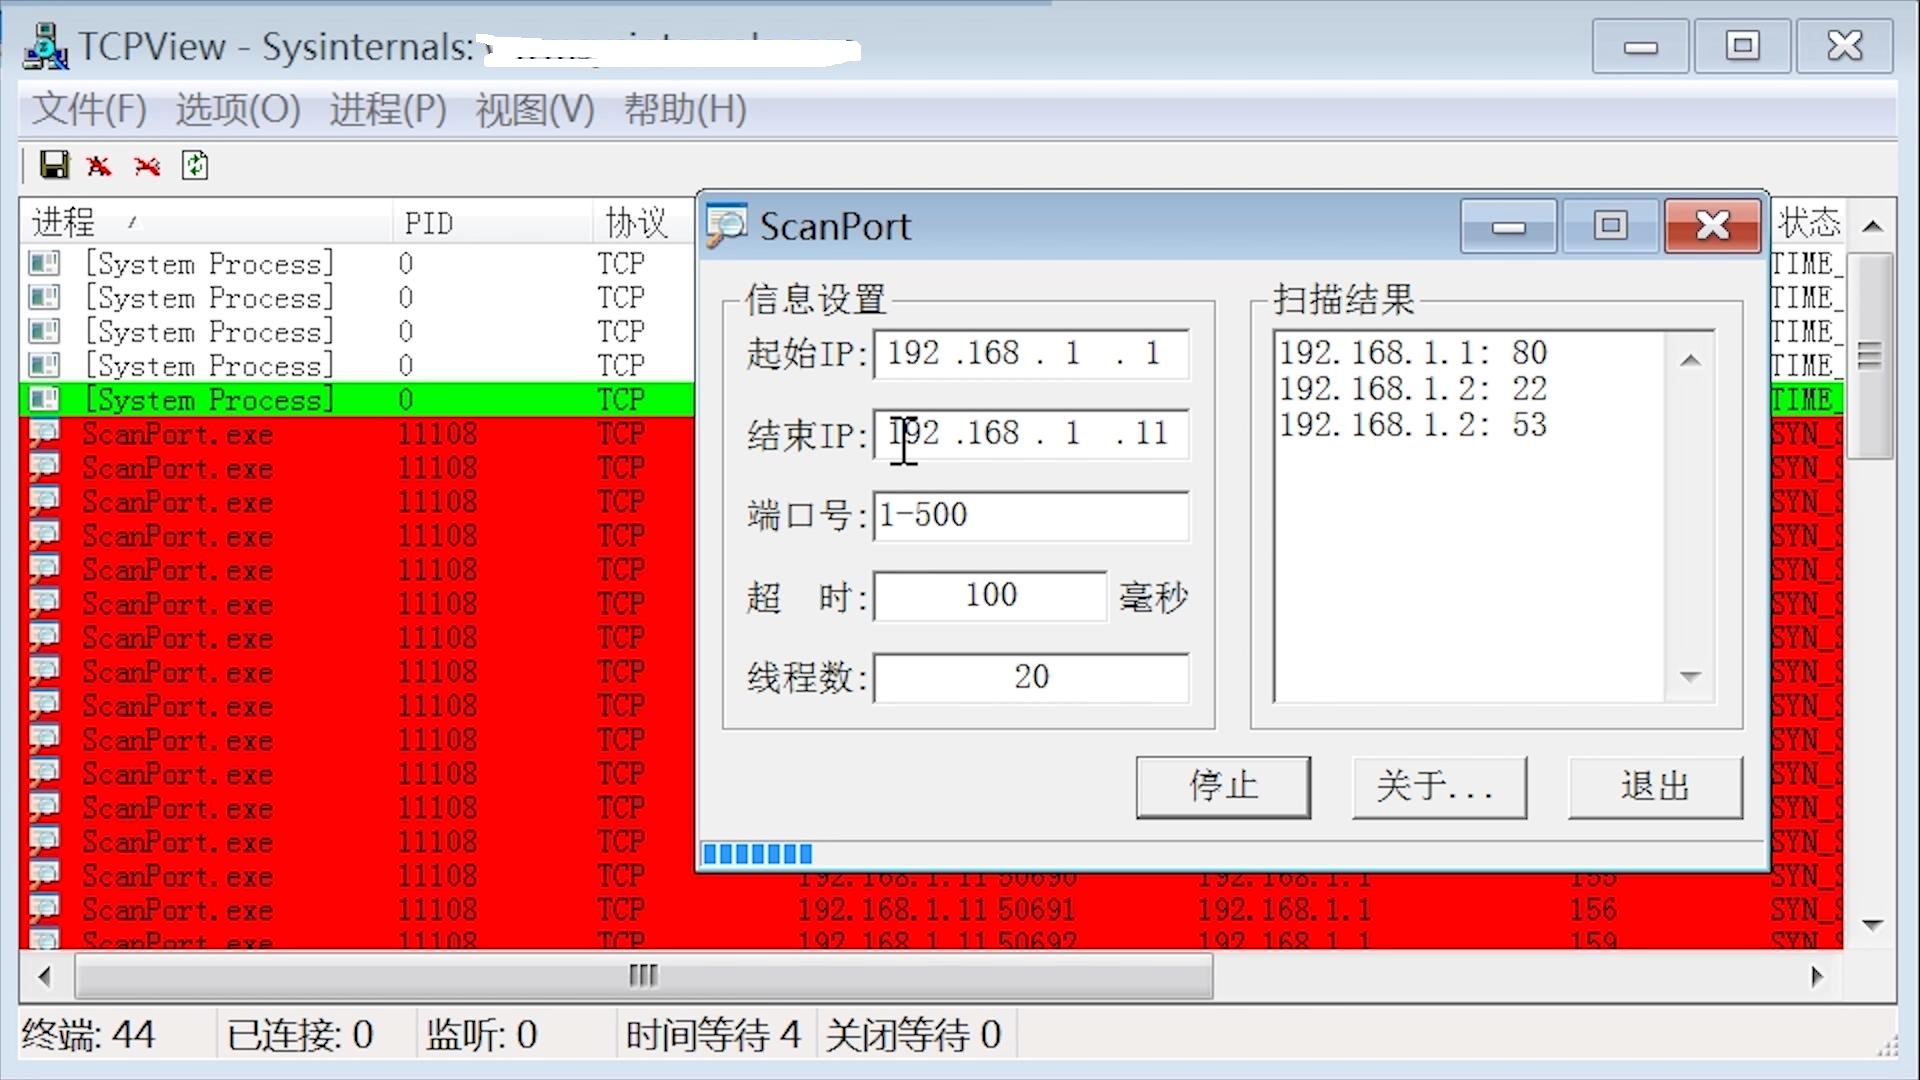This screenshot has height=1080, width=1920.
Task: Click the icon of first ScanPort.exe row
Action: click(44, 434)
